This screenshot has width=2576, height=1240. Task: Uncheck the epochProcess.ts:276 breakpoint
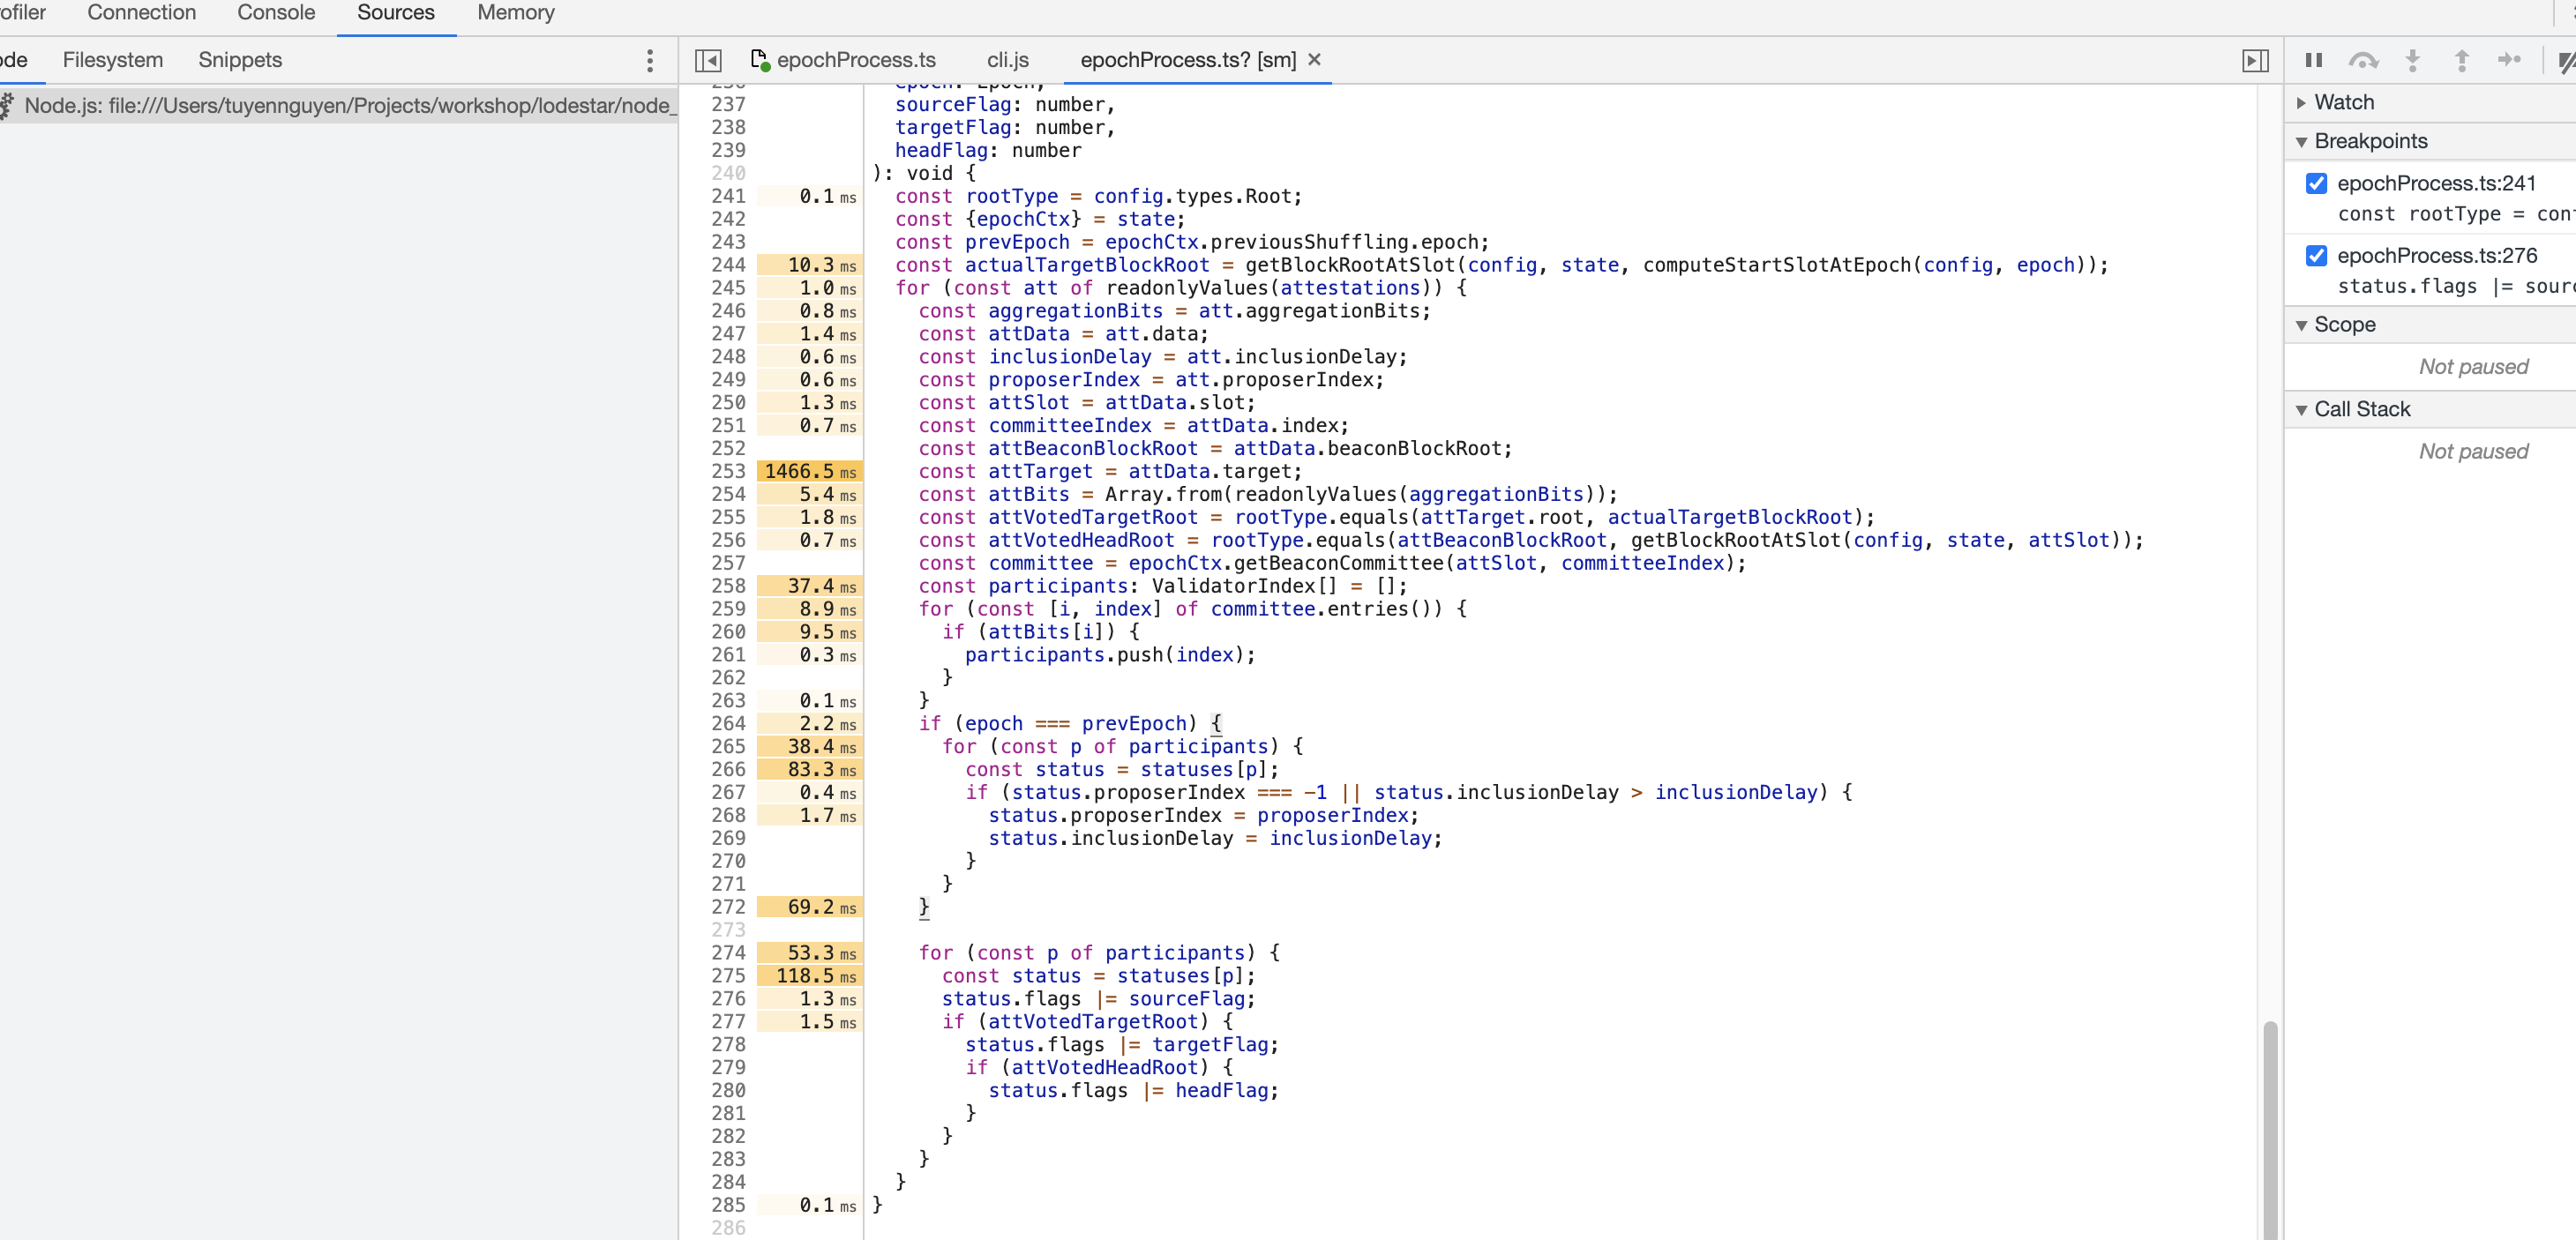(x=2317, y=255)
